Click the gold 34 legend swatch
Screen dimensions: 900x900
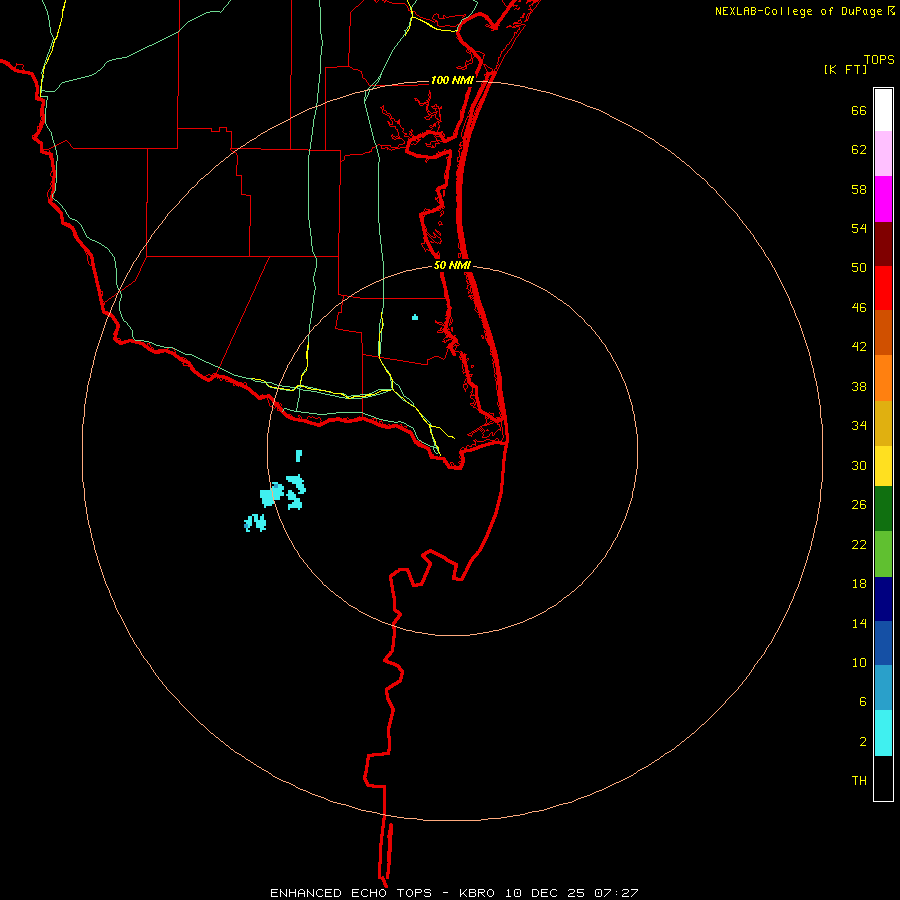pyautogui.click(x=883, y=423)
